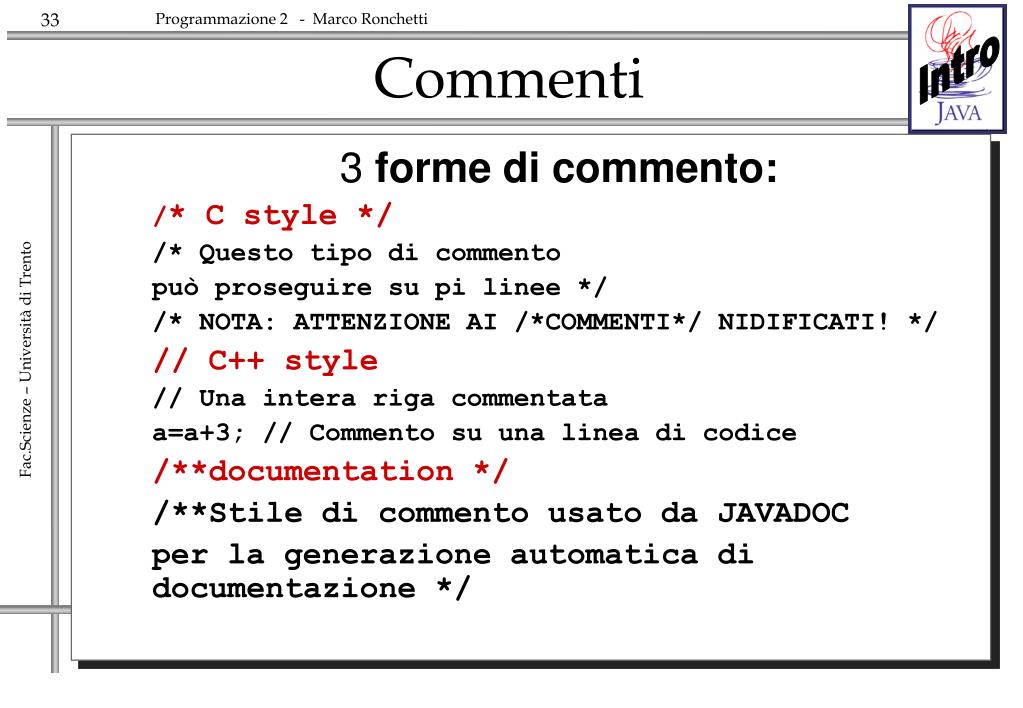Click the code line 'a=a+3; // Commento su una linea'
Image resolution: width=1023 pixels, height=708 pixels.
[474, 433]
